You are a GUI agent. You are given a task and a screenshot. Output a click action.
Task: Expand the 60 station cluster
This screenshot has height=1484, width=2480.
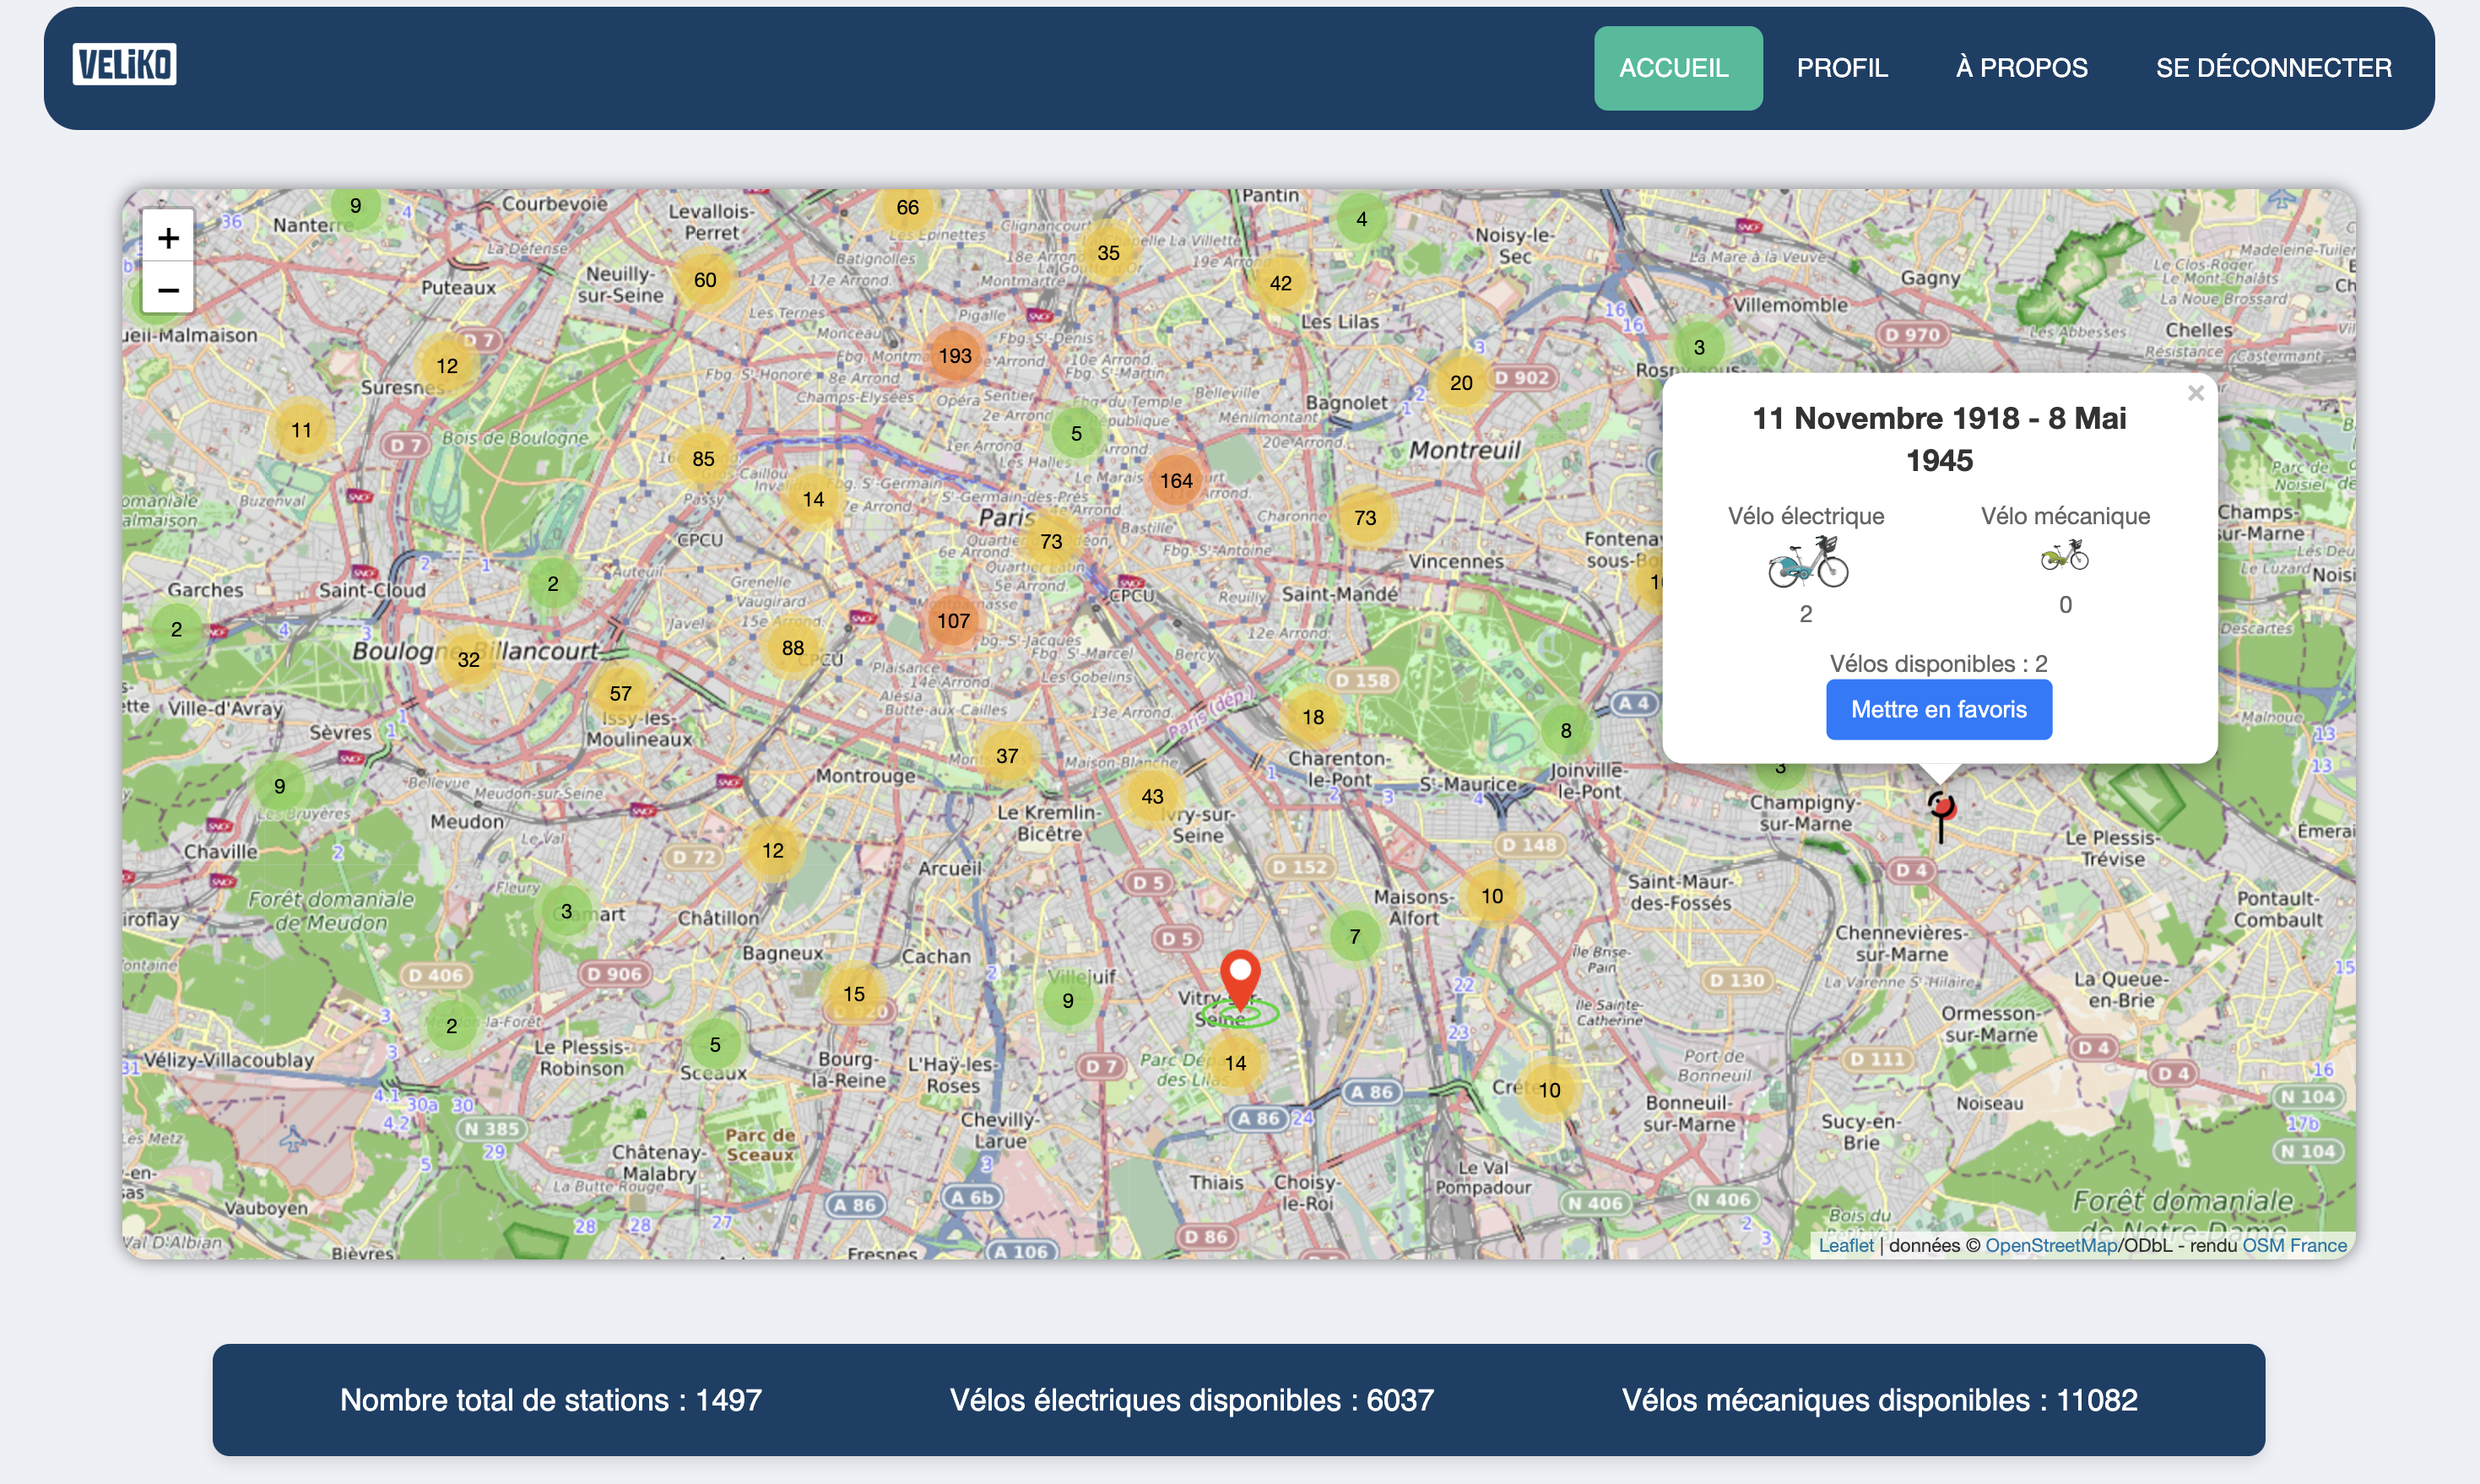coord(705,279)
